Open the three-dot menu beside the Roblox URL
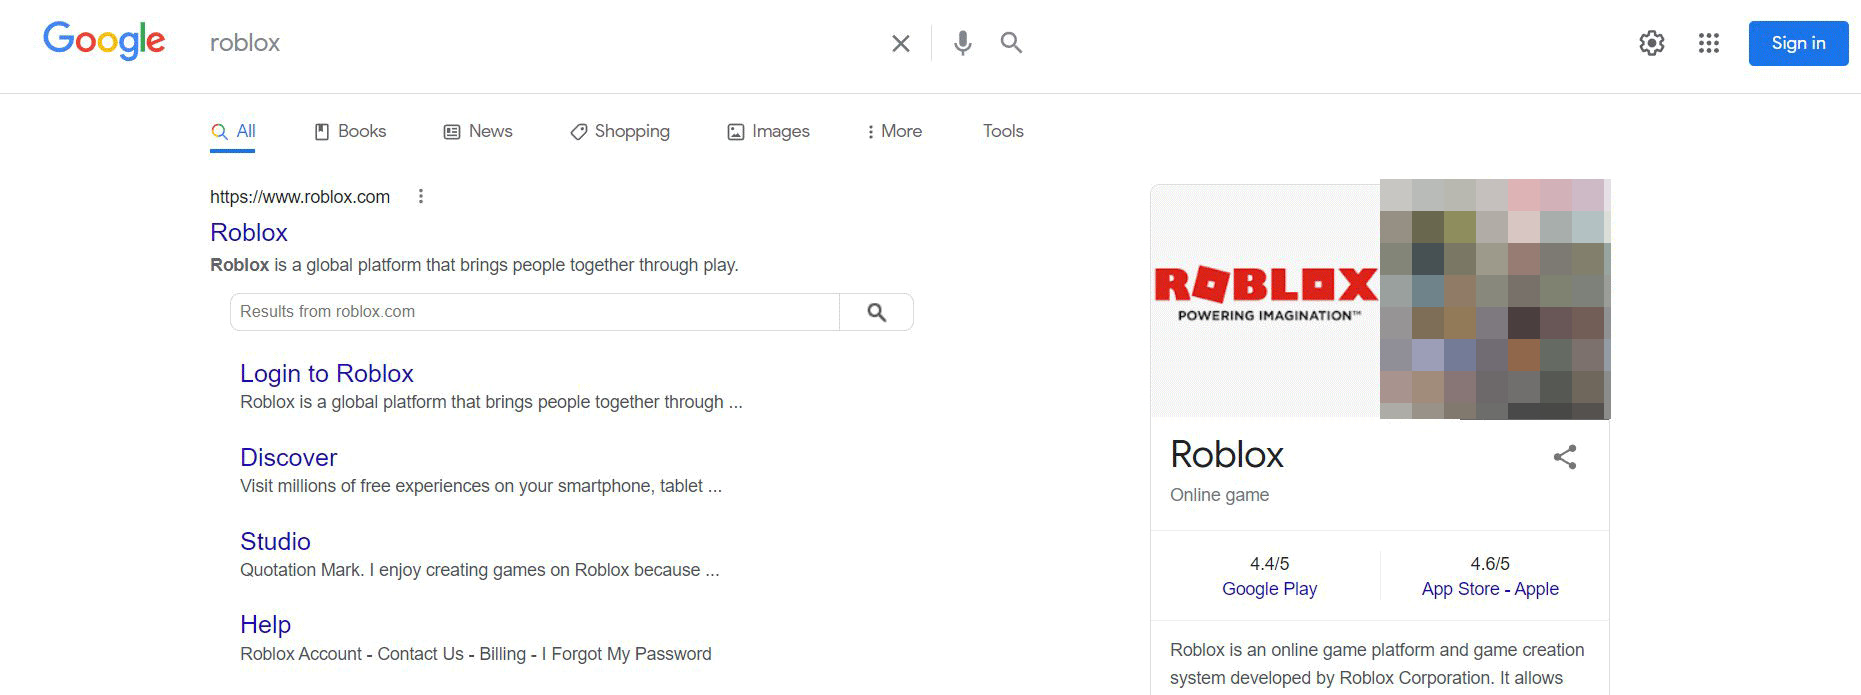This screenshot has height=695, width=1861. tap(421, 196)
